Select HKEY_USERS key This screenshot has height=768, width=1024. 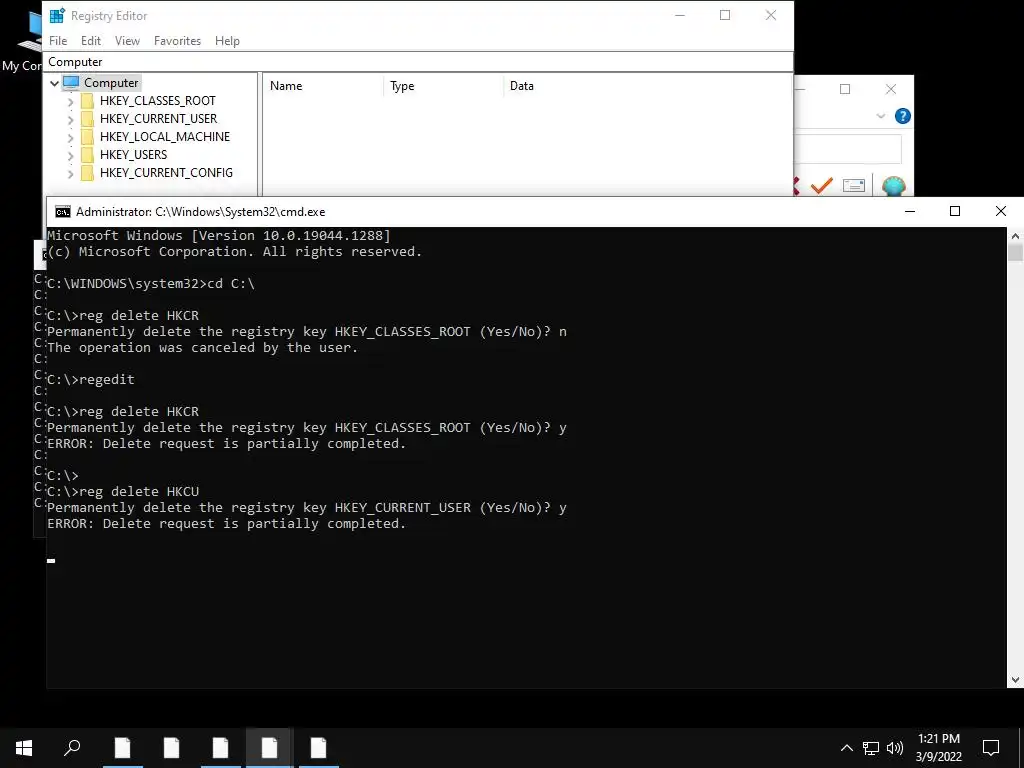[x=133, y=155]
